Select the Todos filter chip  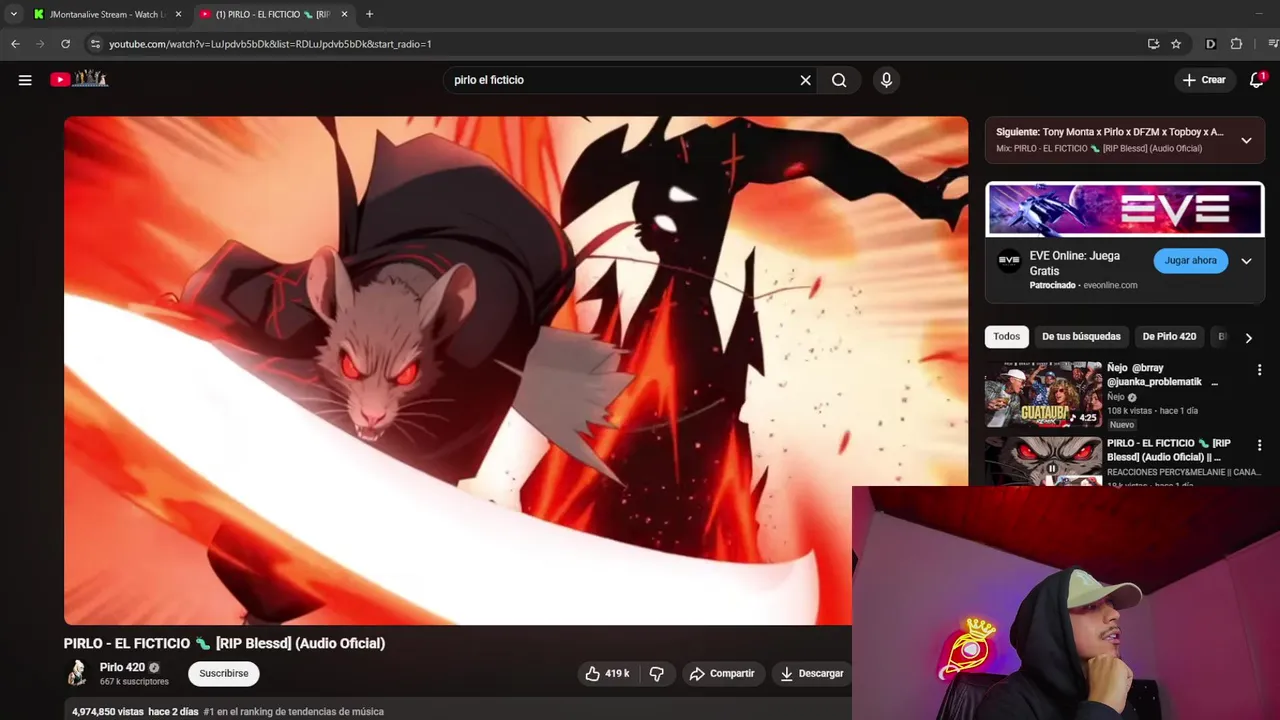click(1006, 337)
